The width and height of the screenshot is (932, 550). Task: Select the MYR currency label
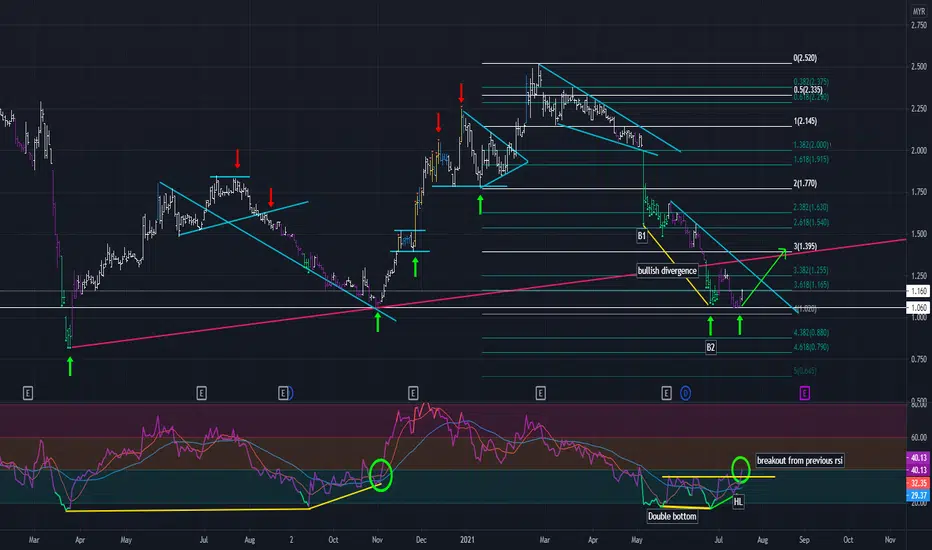point(919,12)
